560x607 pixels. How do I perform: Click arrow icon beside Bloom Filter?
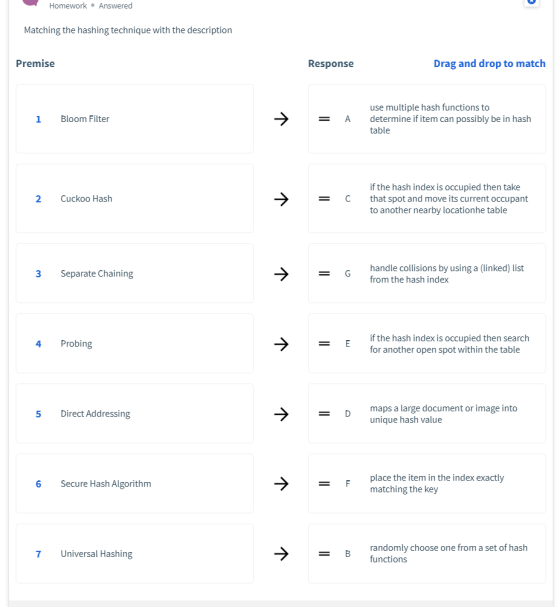tap(281, 119)
